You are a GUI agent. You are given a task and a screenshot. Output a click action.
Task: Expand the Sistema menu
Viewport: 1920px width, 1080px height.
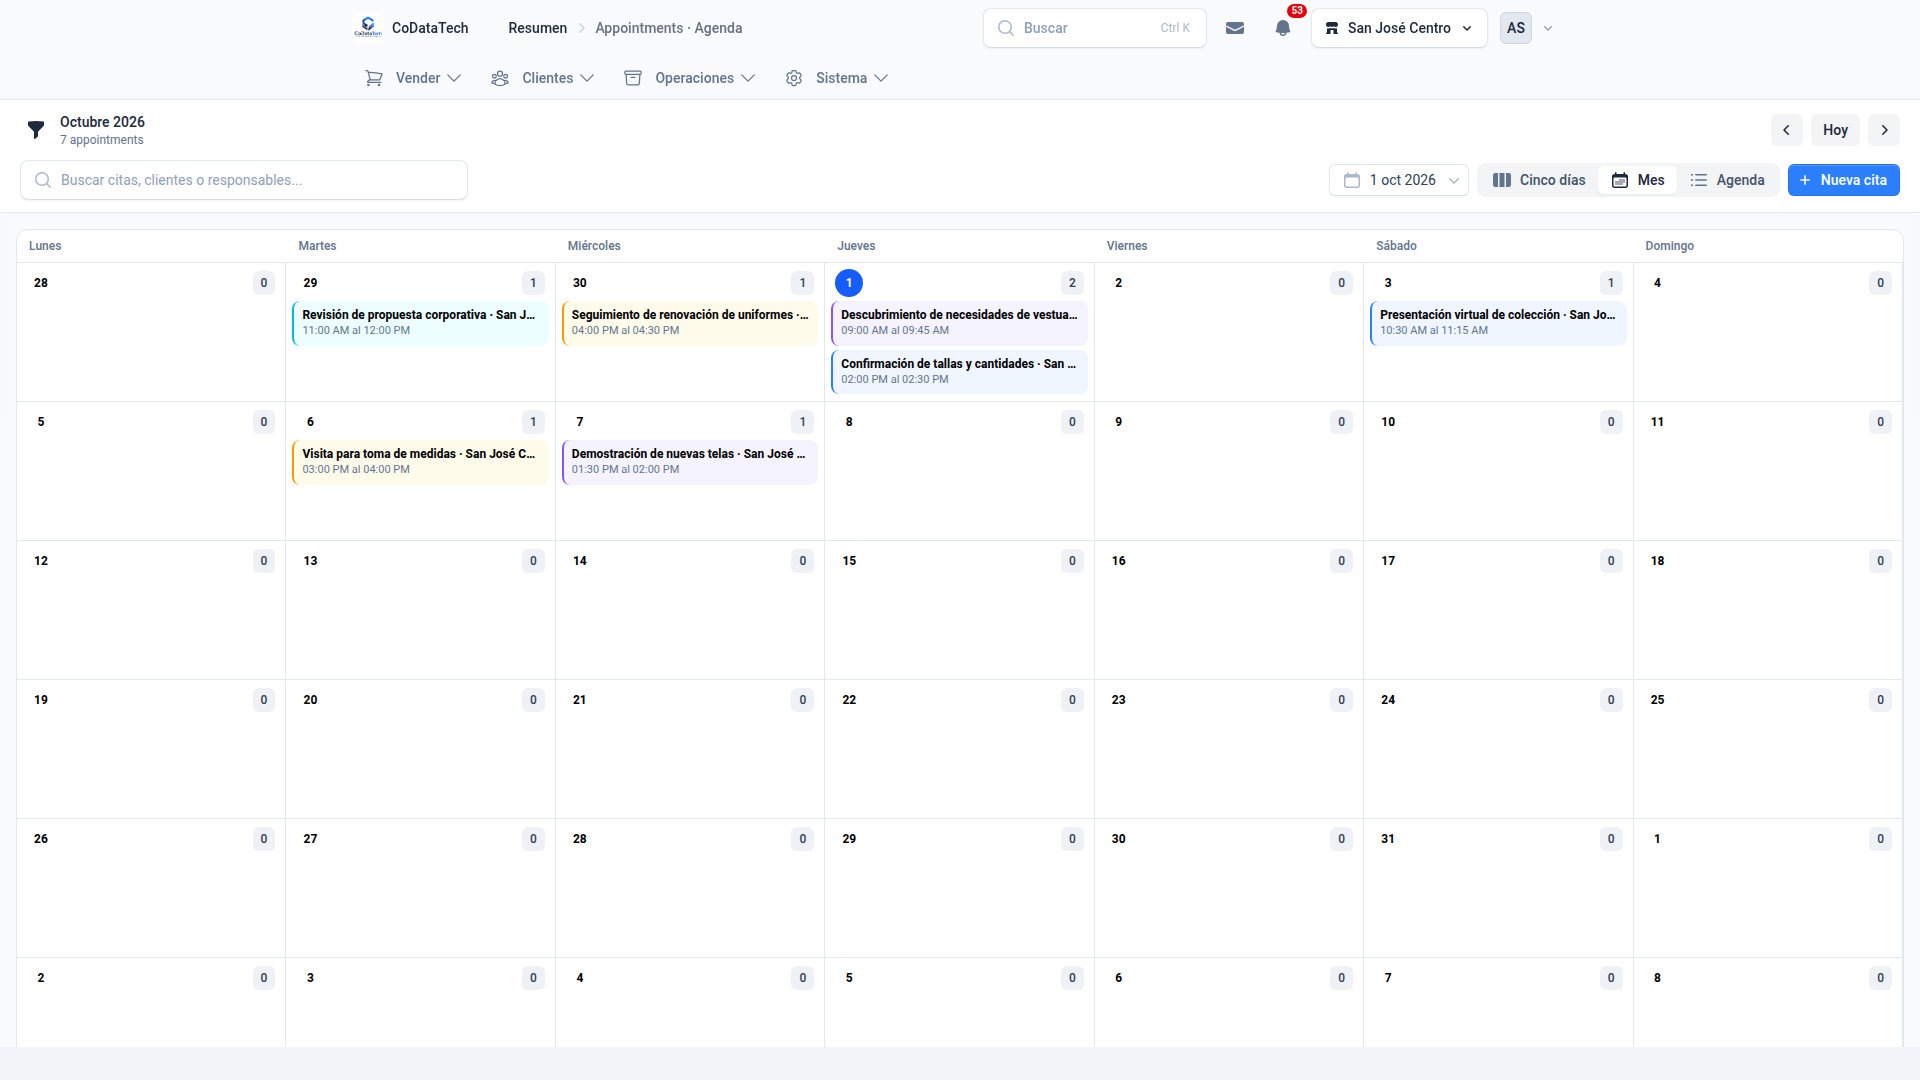click(x=837, y=78)
